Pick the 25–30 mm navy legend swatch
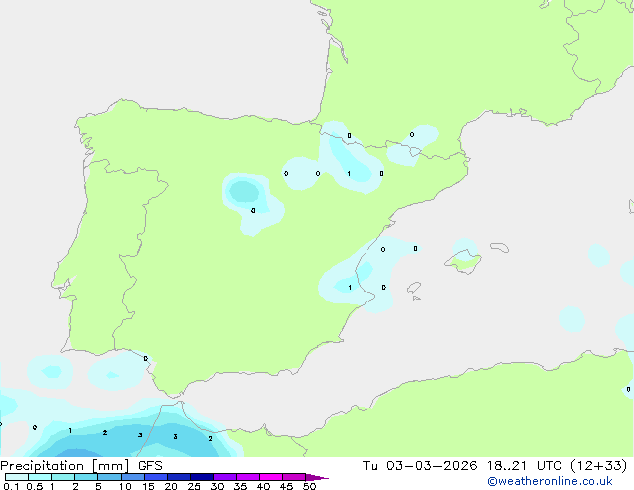Image resolution: width=634 pixels, height=490 pixels. [202, 477]
